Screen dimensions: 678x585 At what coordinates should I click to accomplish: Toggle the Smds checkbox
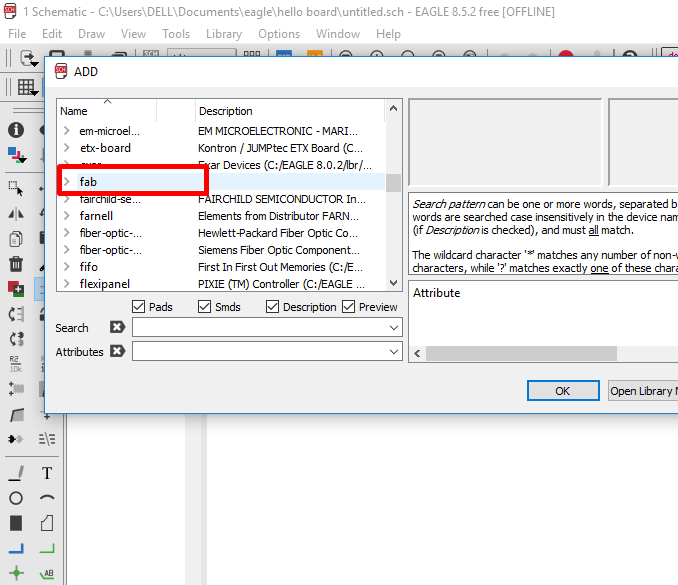point(205,307)
